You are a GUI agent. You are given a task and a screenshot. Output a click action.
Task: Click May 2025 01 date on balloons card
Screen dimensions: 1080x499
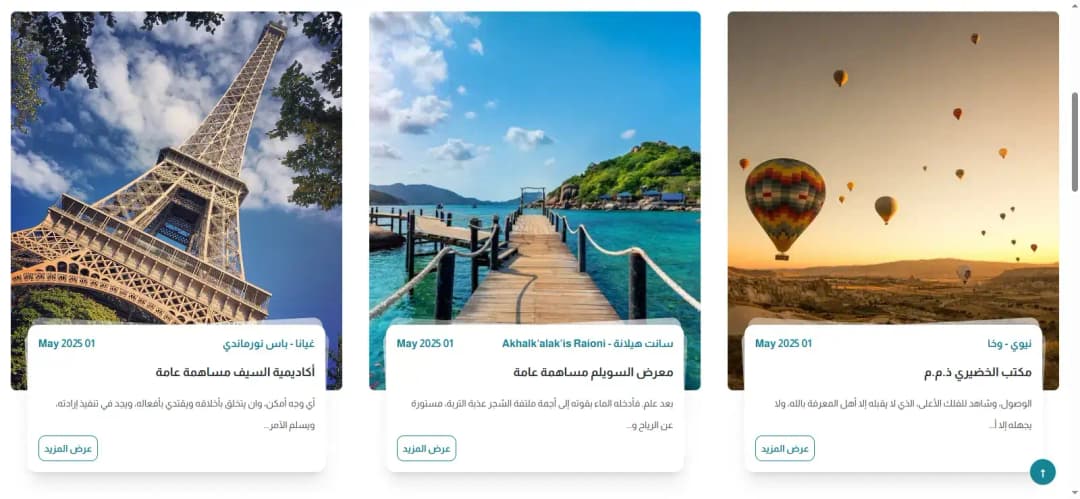(783, 343)
